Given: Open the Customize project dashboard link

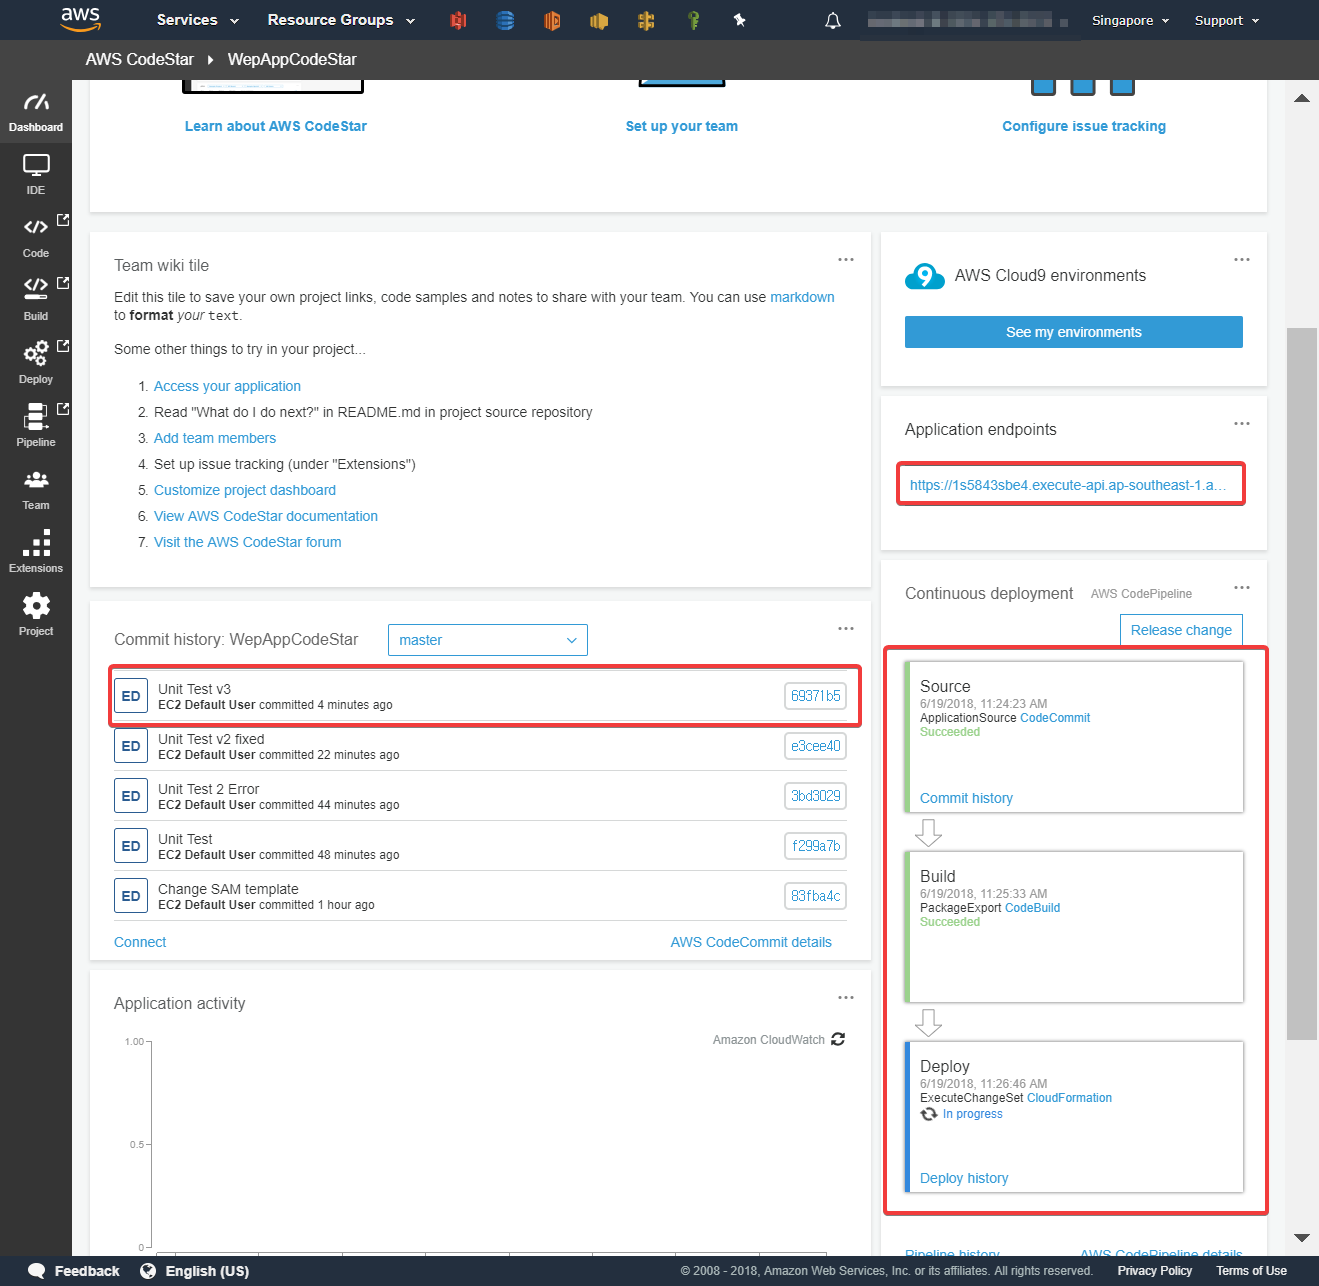Looking at the screenshot, I should pos(245,490).
